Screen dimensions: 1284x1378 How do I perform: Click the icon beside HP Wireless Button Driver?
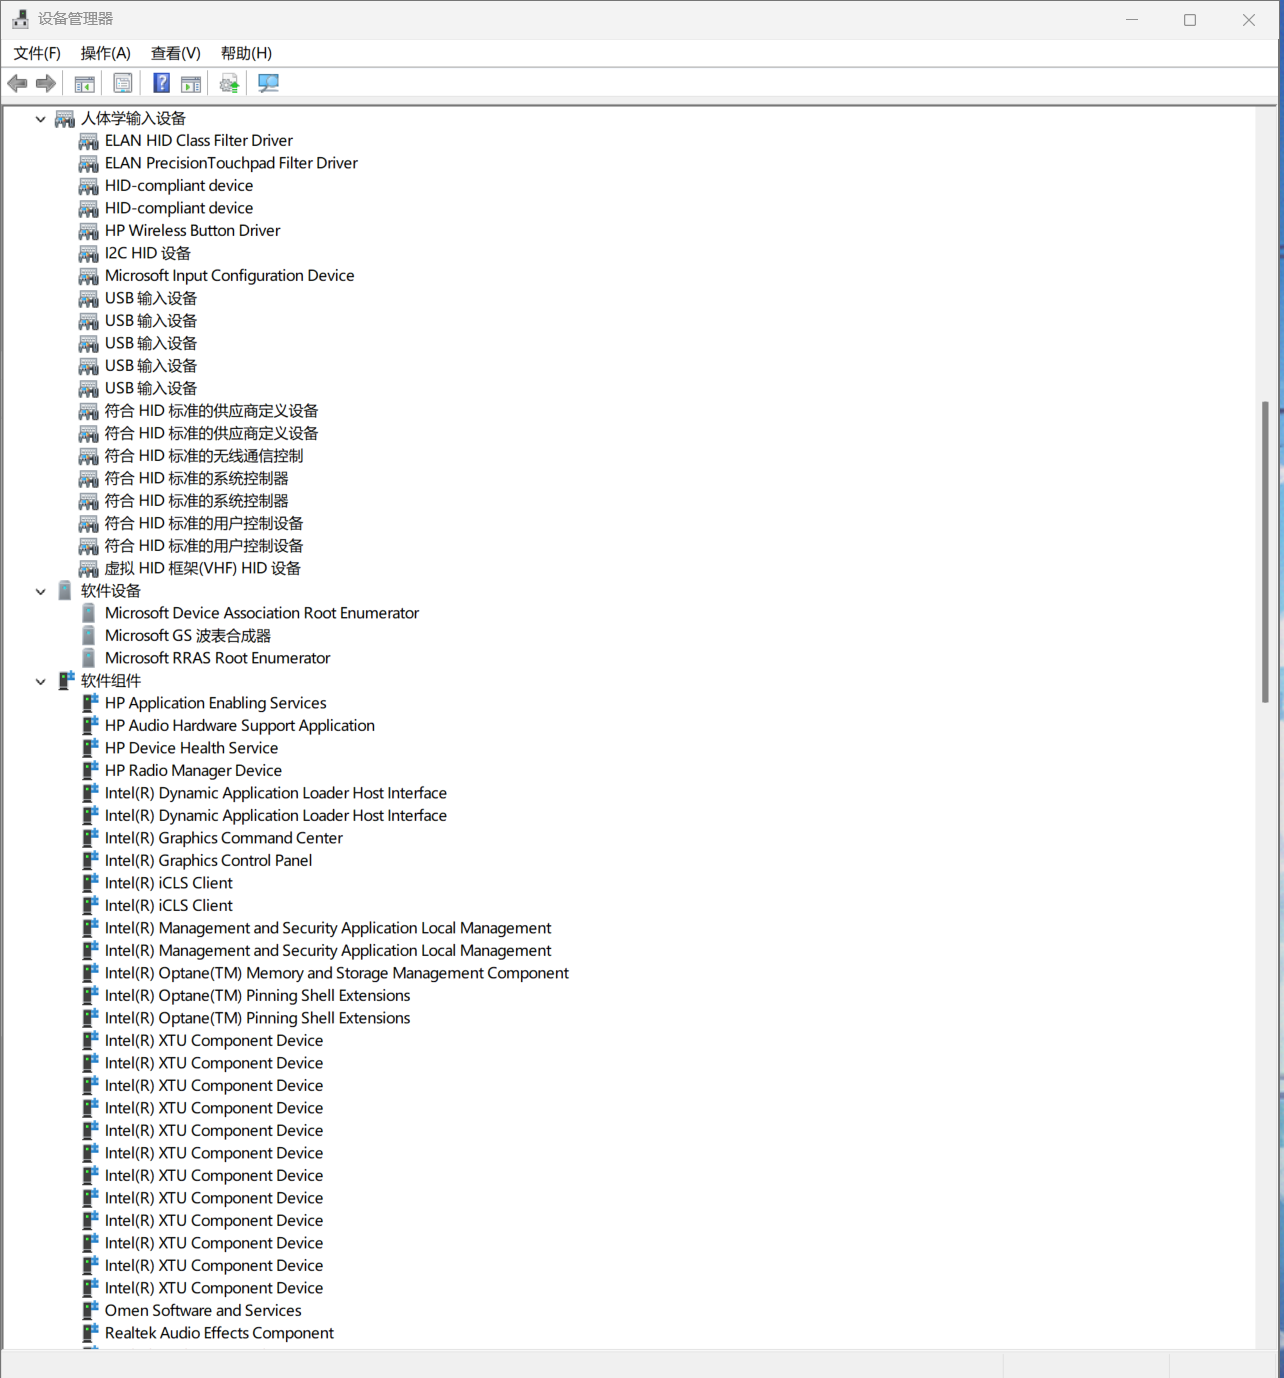coord(89,231)
